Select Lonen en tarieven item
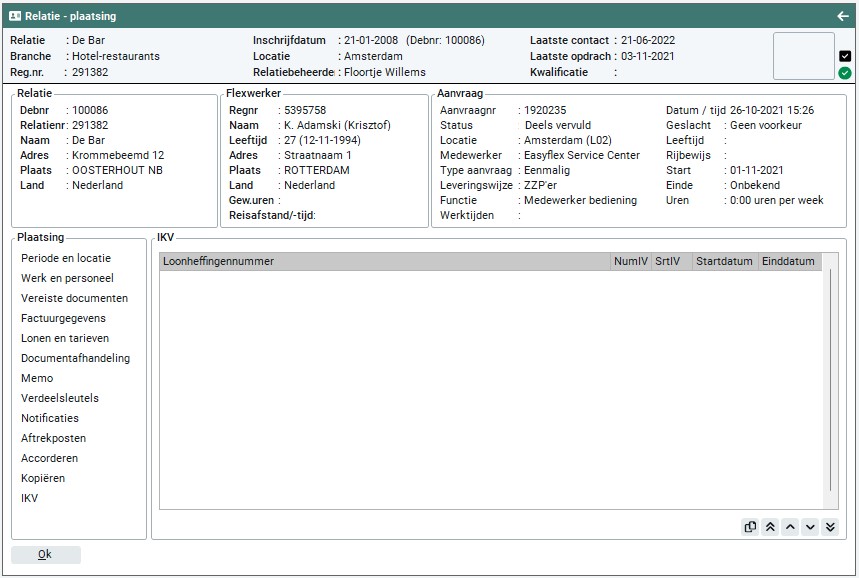Viewport: 859px width, 578px height. tap(64, 338)
